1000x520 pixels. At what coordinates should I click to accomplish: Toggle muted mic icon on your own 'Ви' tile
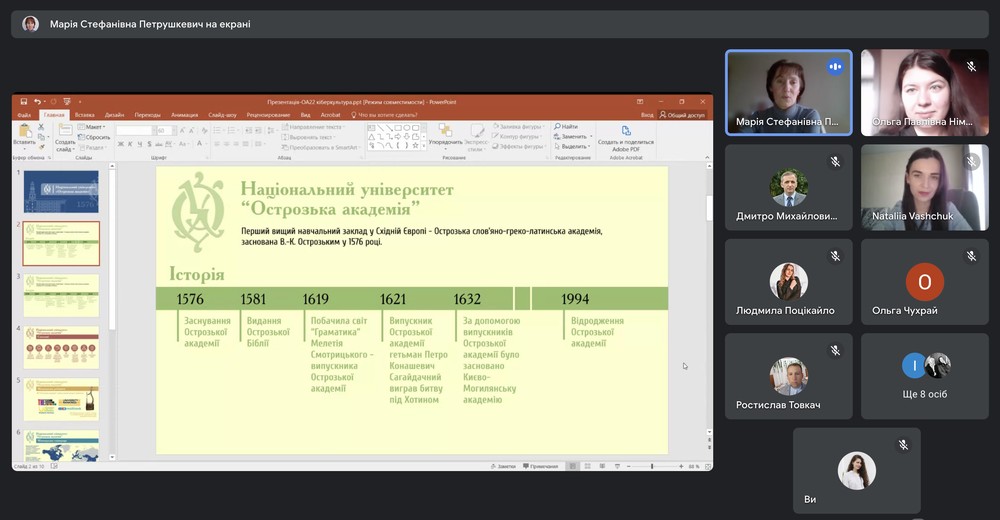[903, 445]
